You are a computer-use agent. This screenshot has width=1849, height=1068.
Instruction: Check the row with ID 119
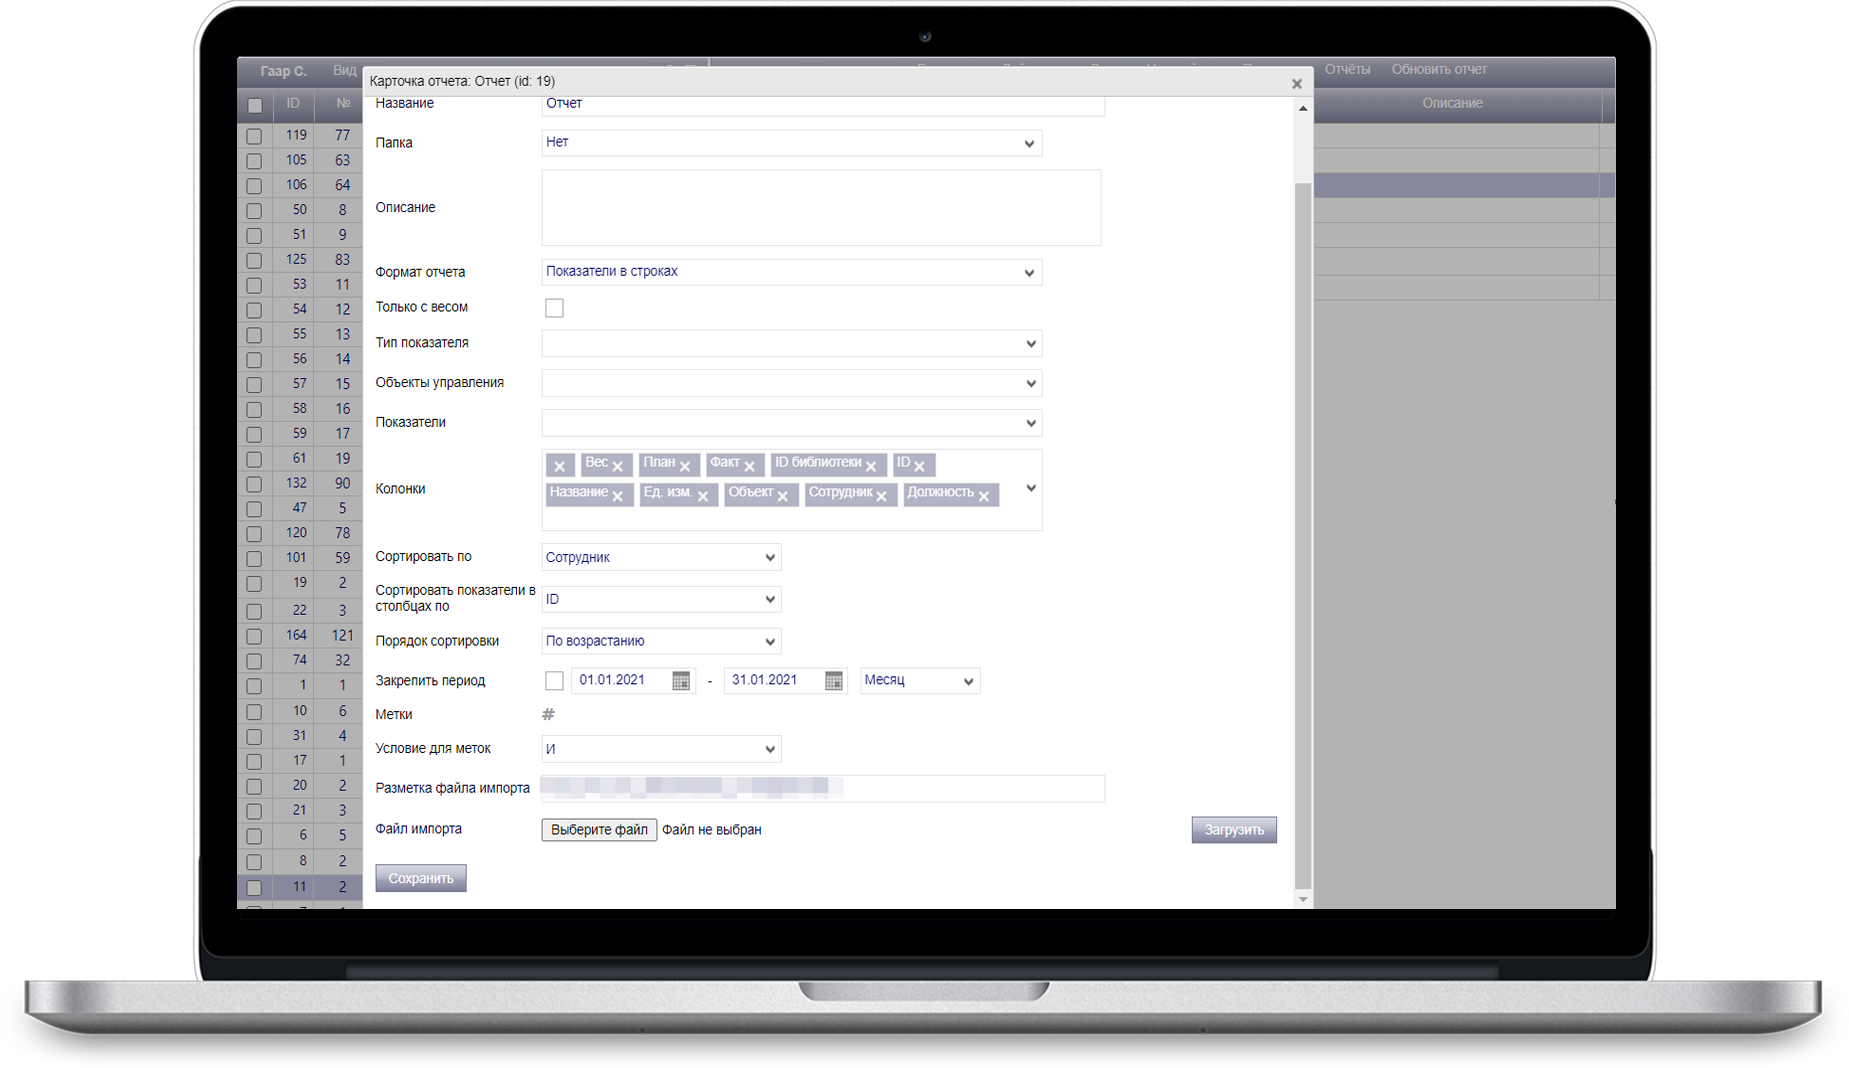(x=254, y=136)
